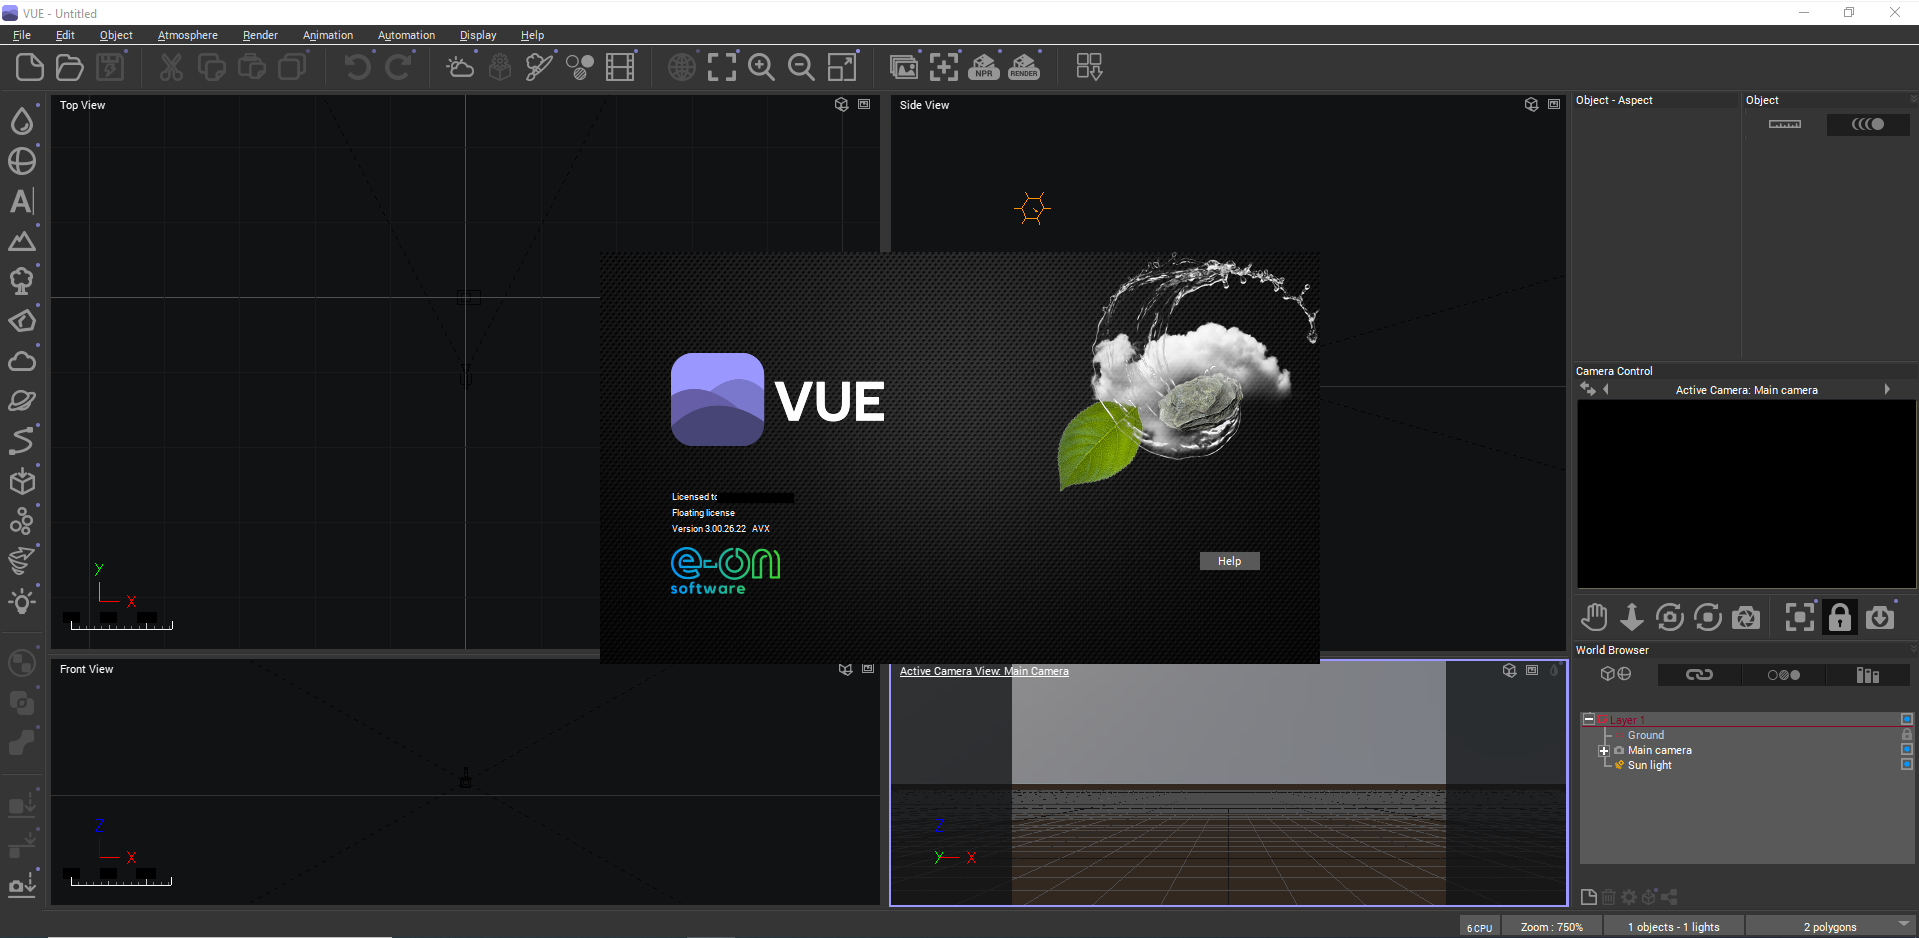Click the Help button on splash screen
The width and height of the screenshot is (1919, 938).
point(1230,561)
